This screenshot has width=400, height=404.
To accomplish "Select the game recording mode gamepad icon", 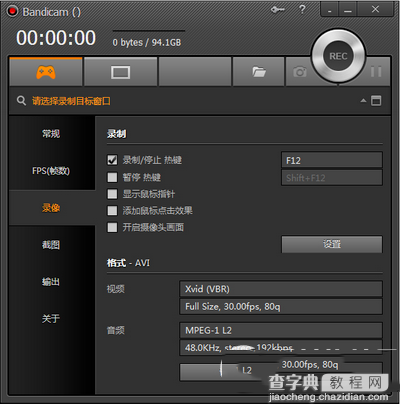I will (x=46, y=72).
